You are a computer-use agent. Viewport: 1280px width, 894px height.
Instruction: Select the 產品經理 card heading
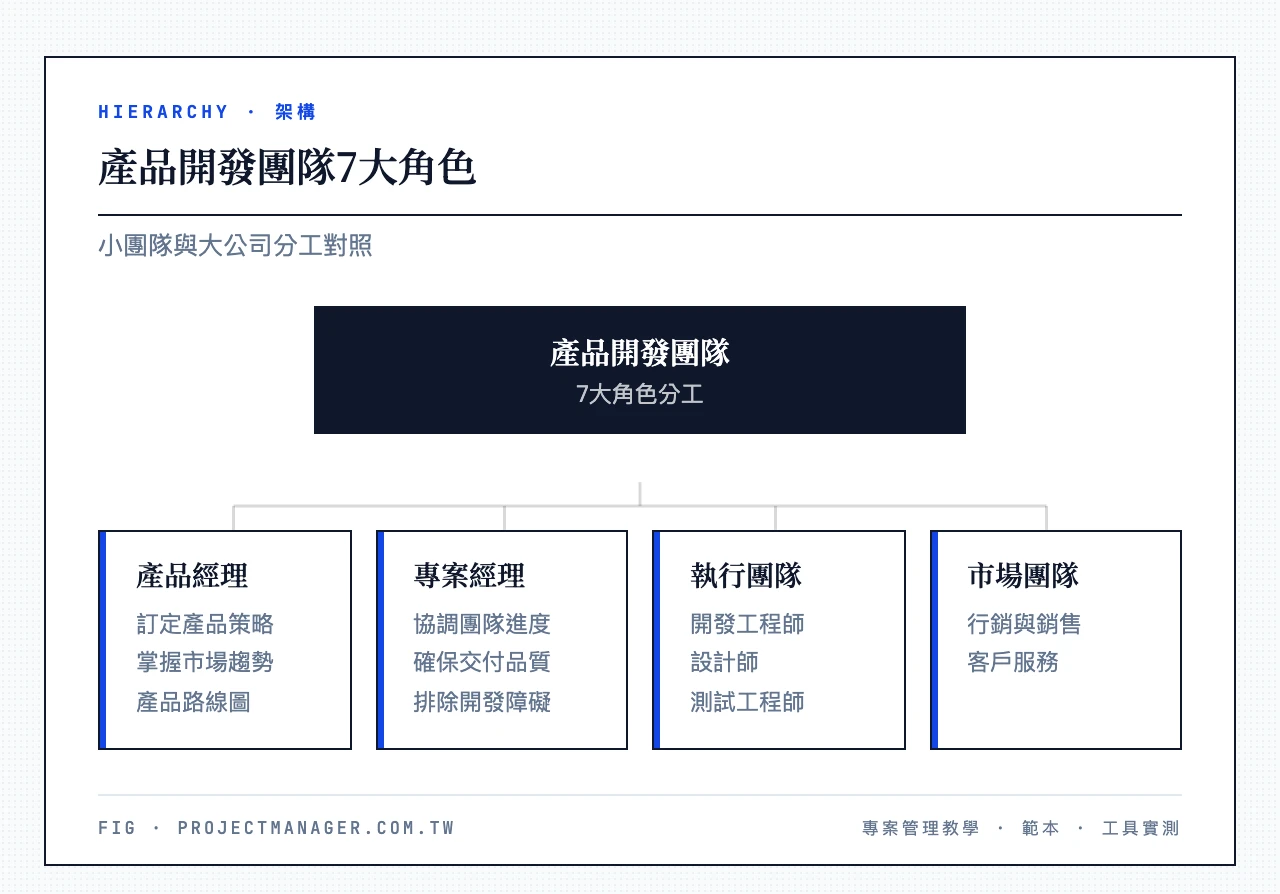pyautogui.click(x=192, y=575)
